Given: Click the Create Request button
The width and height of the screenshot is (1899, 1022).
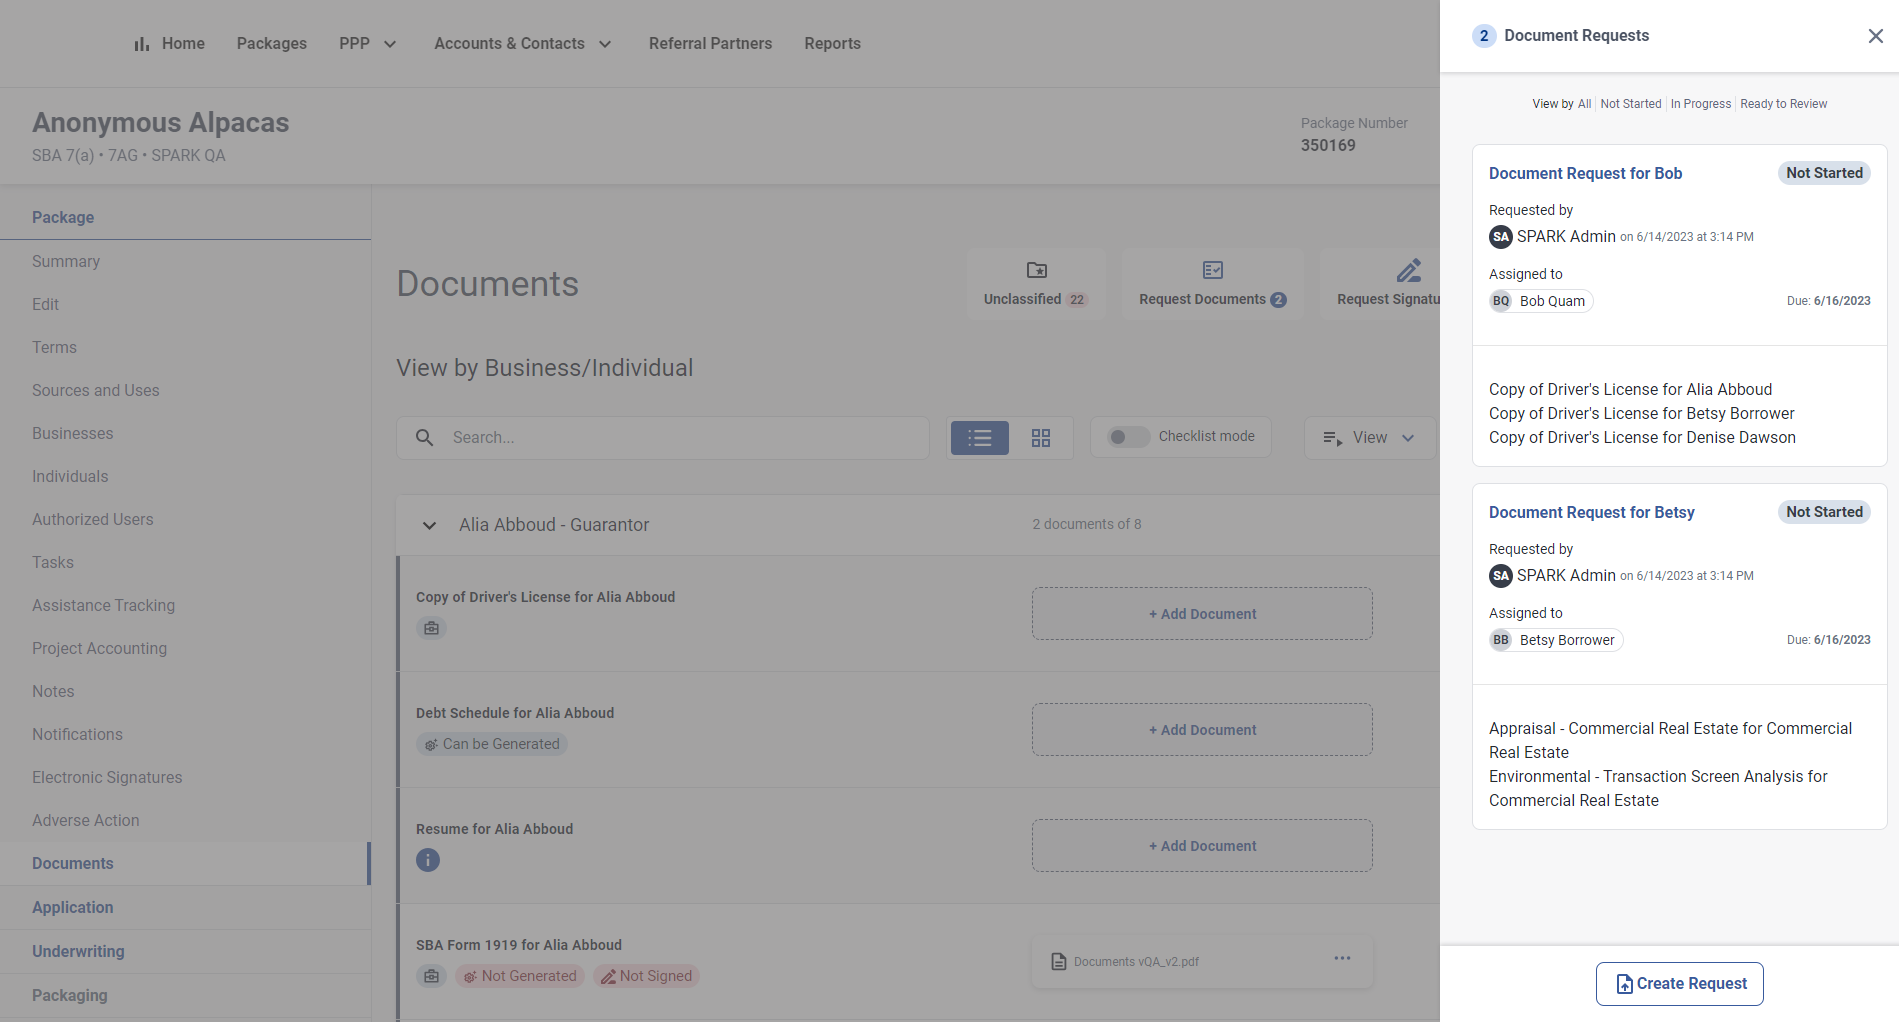Looking at the screenshot, I should coord(1679,984).
